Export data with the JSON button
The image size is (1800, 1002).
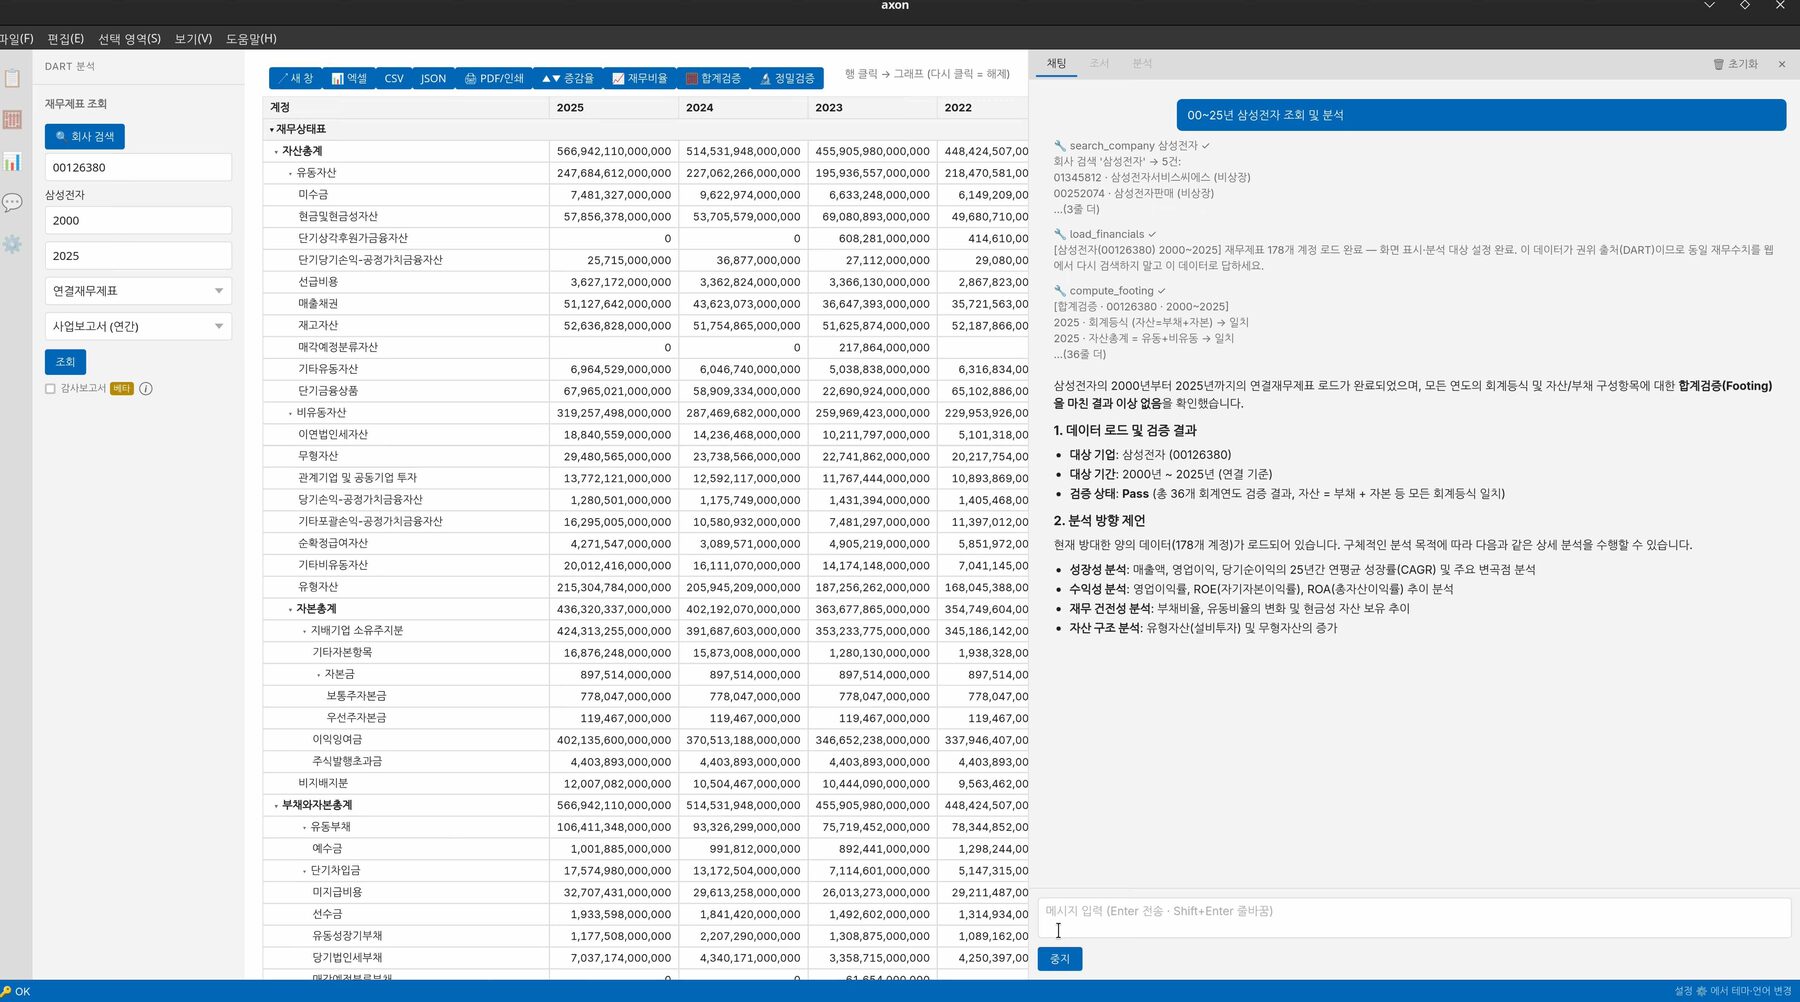(x=433, y=78)
